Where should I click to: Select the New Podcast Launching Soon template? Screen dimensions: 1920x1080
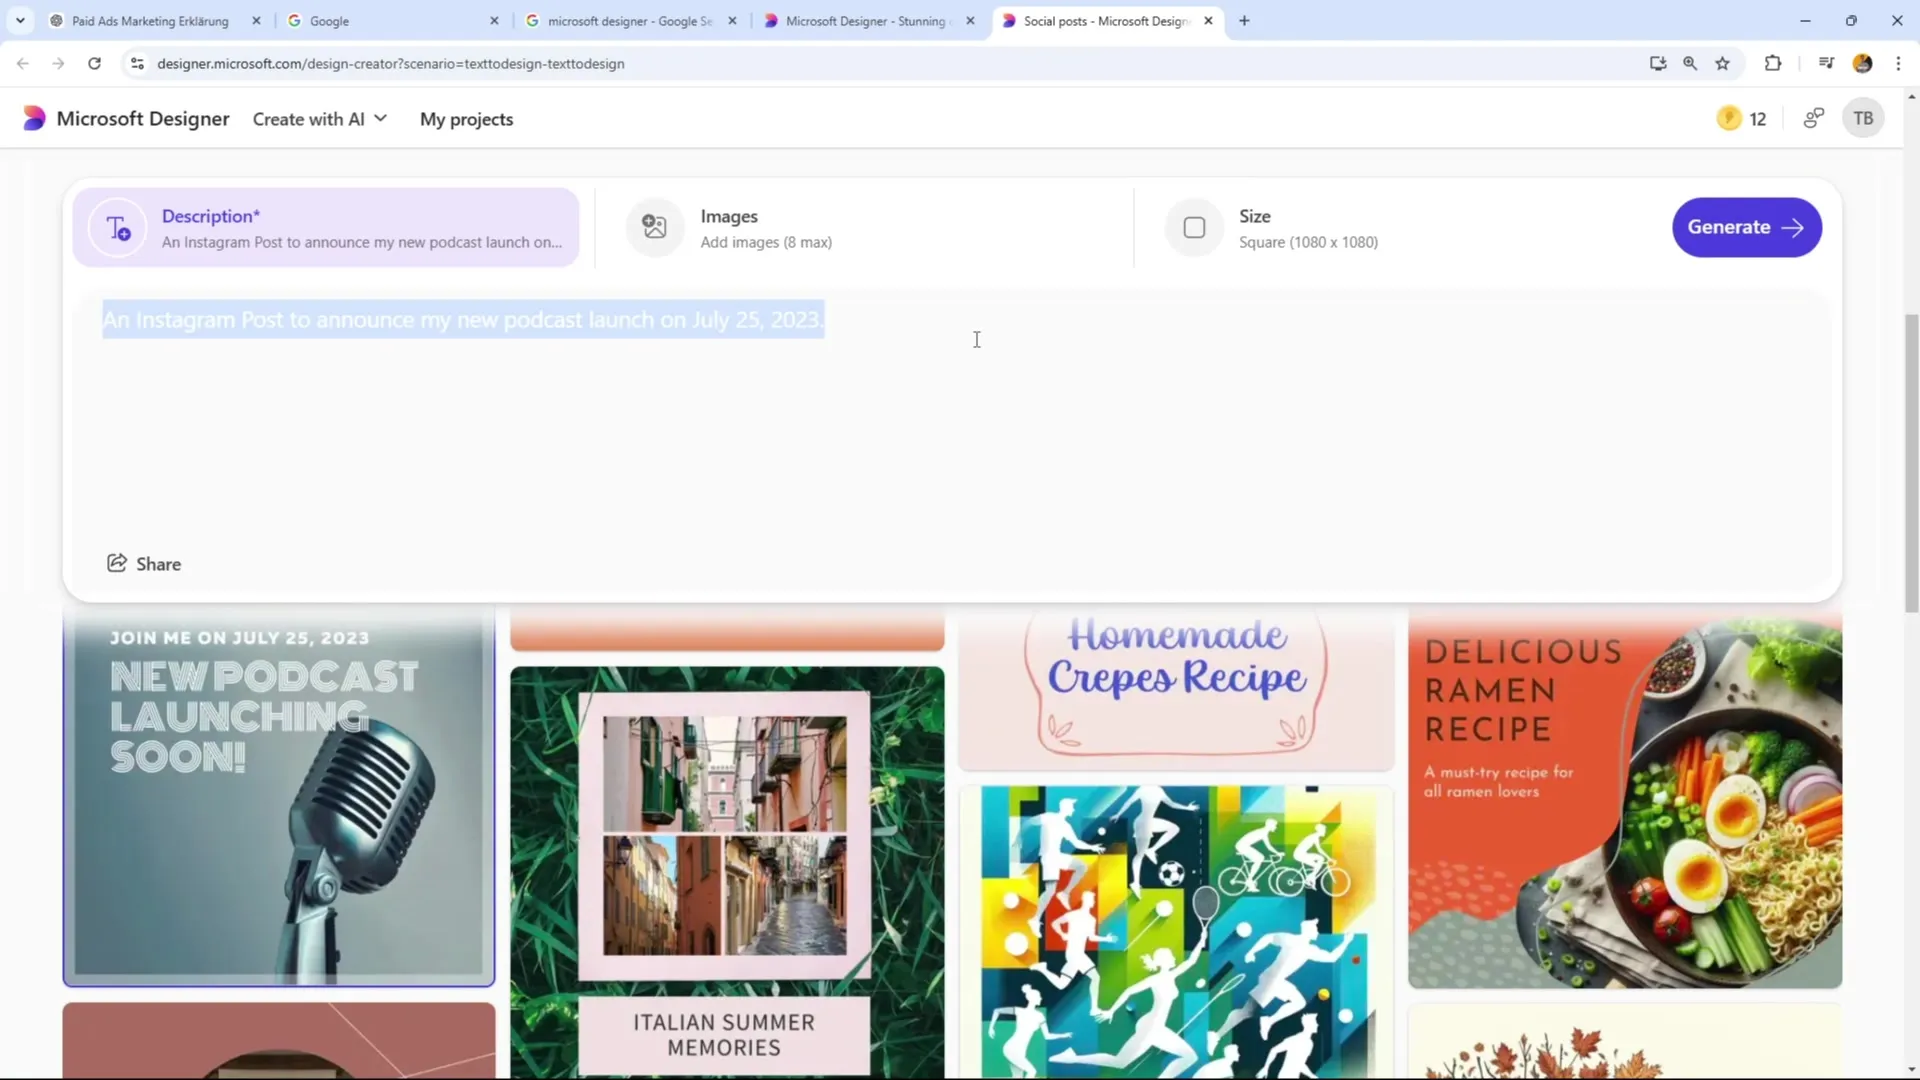point(279,797)
